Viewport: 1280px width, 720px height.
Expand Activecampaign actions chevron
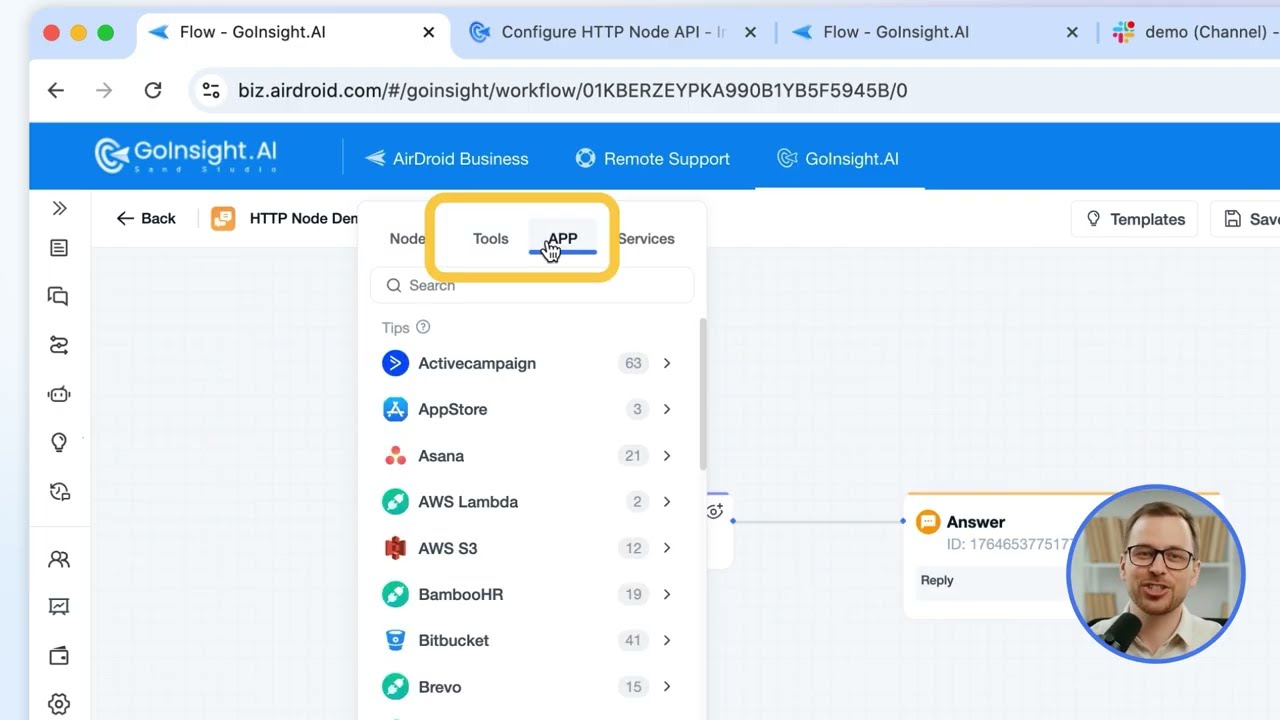coord(667,363)
